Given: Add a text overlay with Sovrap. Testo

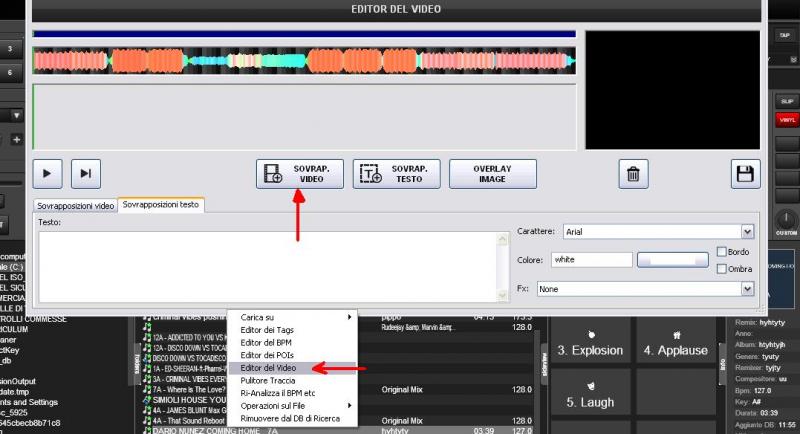Looking at the screenshot, I should click(x=396, y=174).
